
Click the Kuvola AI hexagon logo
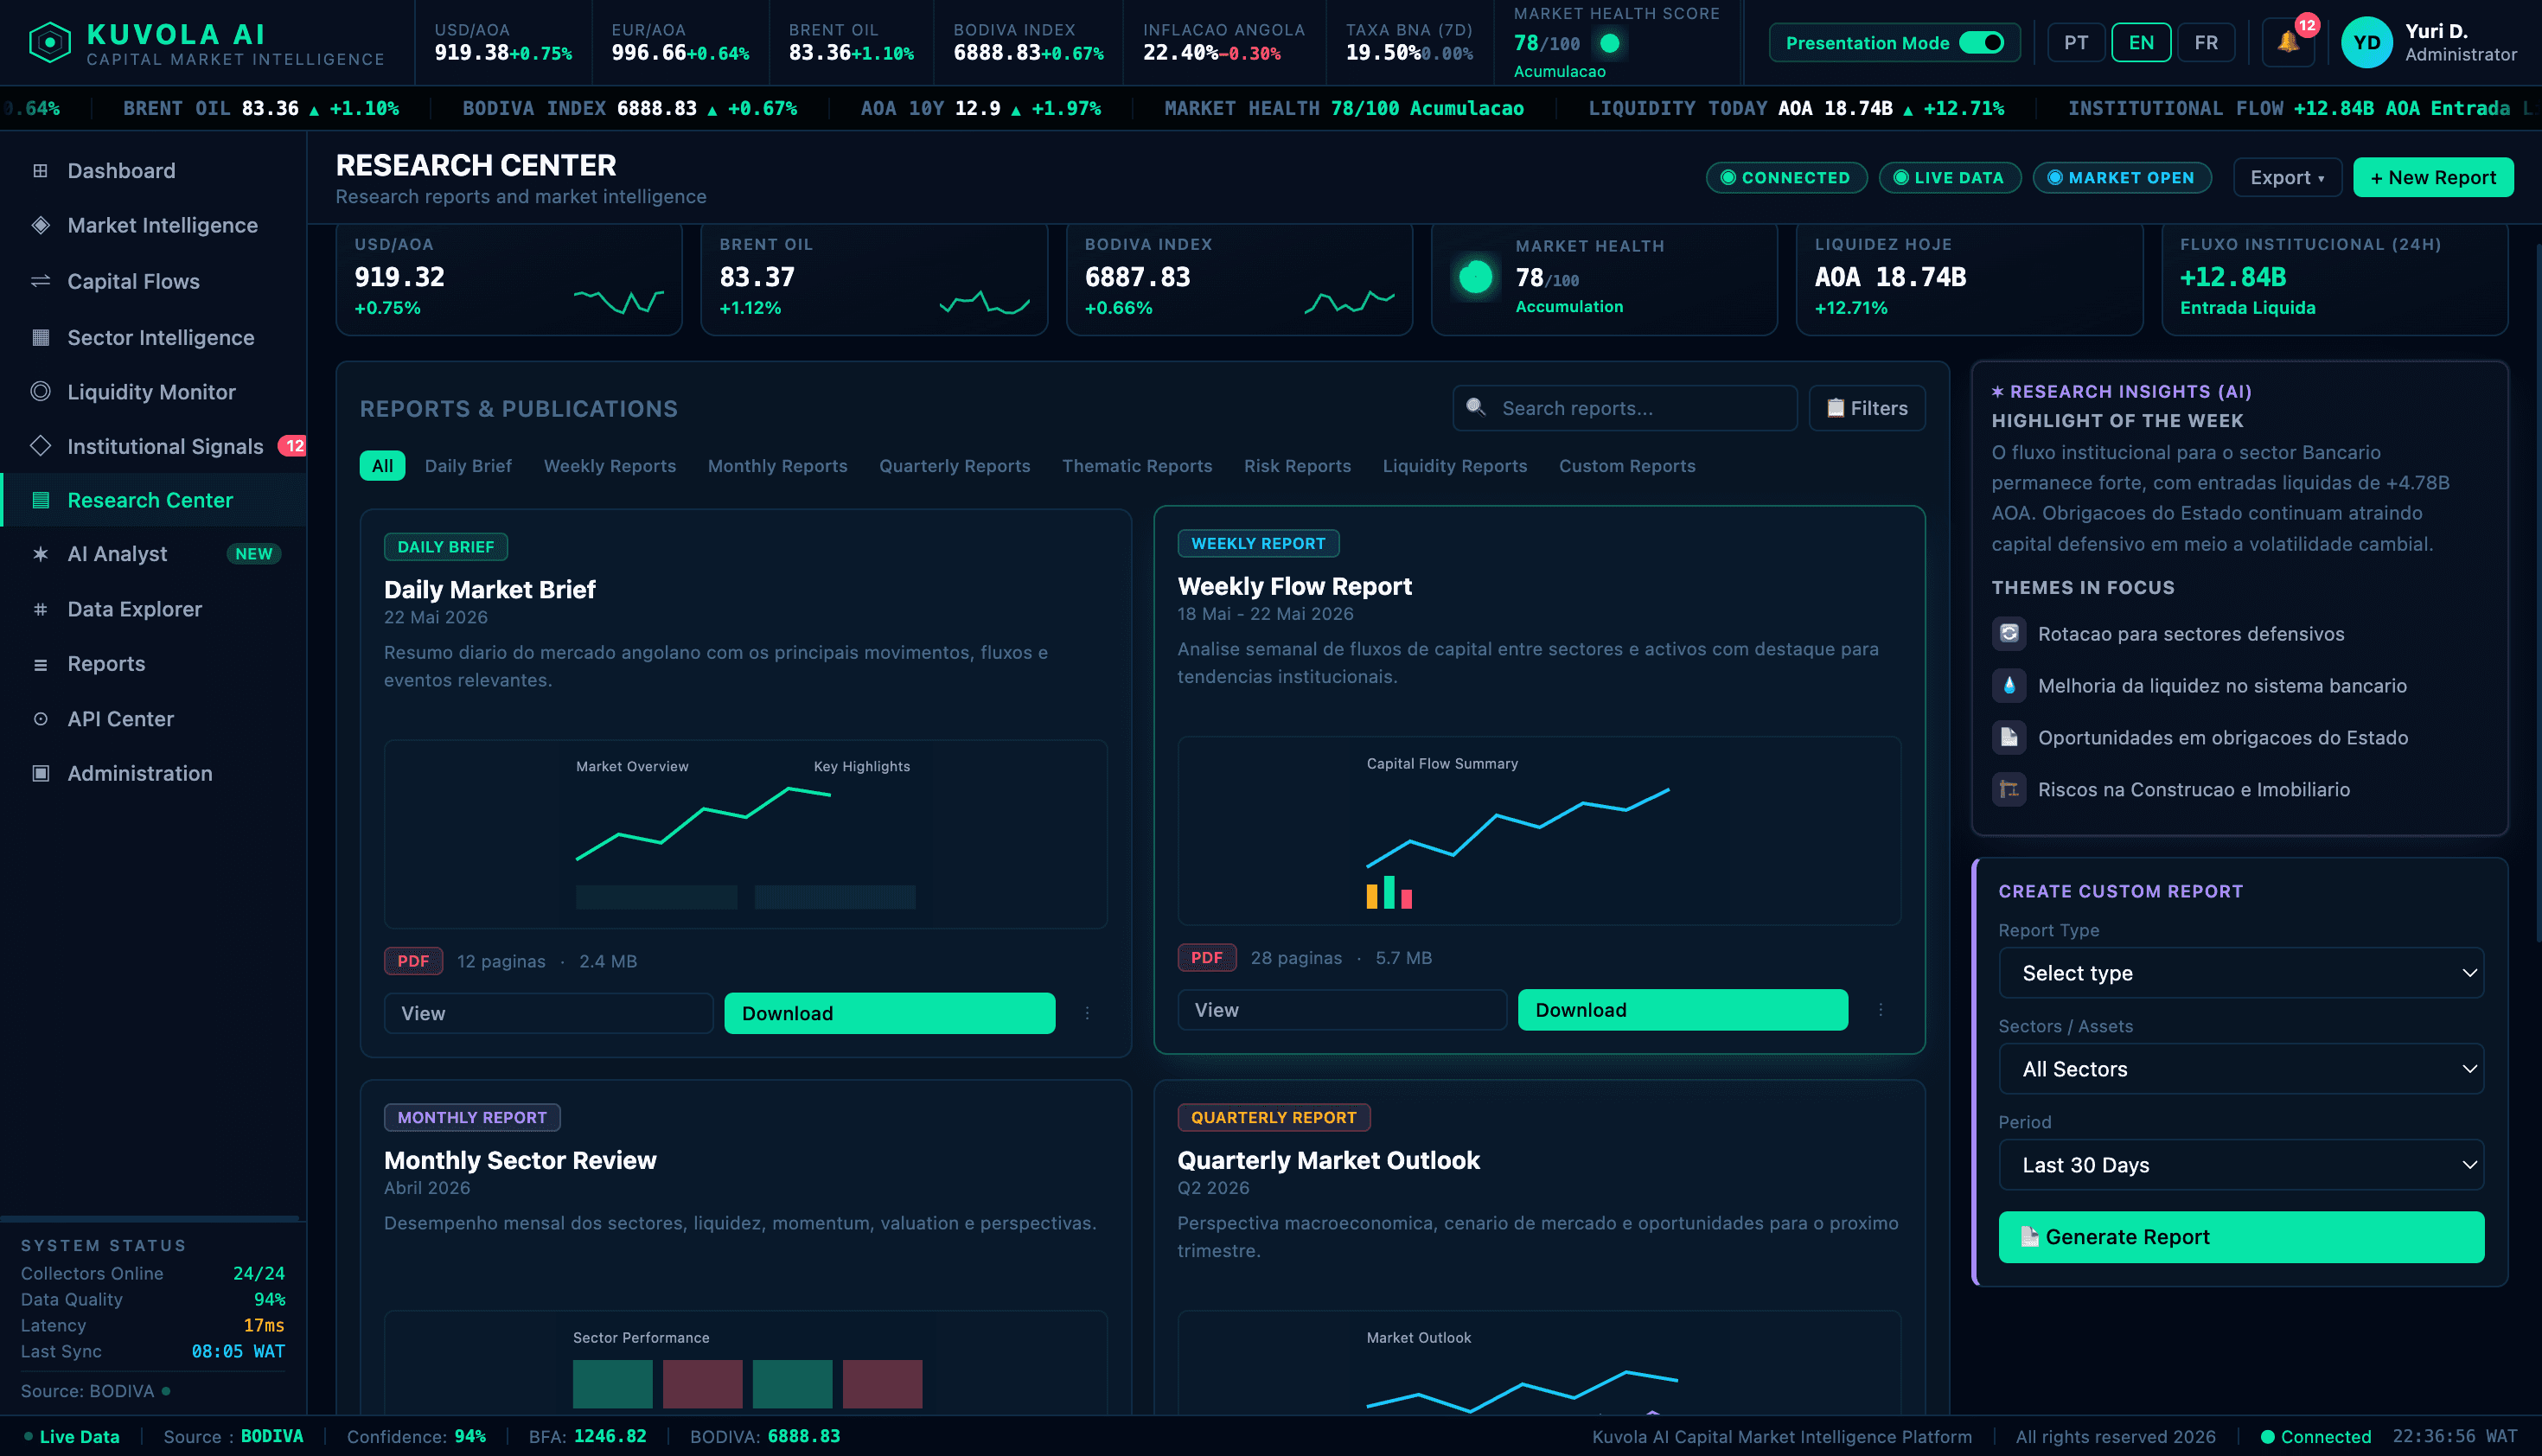49,43
